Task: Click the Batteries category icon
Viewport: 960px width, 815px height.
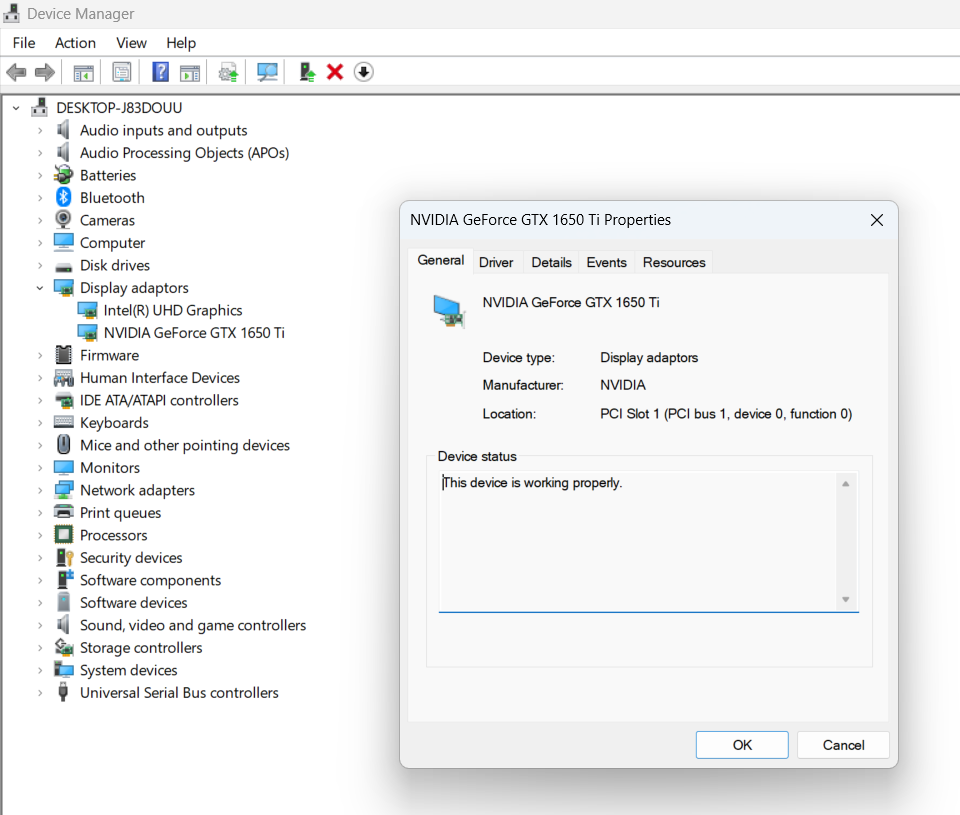Action: pyautogui.click(x=63, y=175)
